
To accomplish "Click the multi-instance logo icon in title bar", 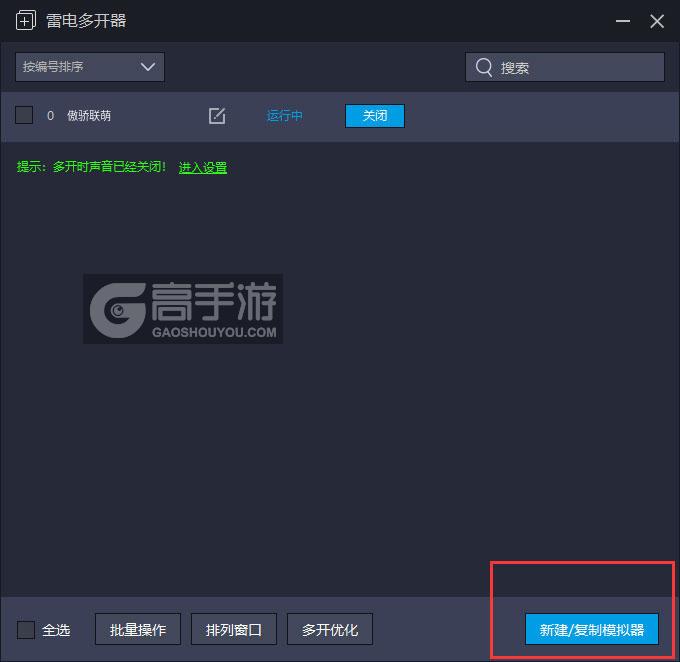I will [26, 20].
